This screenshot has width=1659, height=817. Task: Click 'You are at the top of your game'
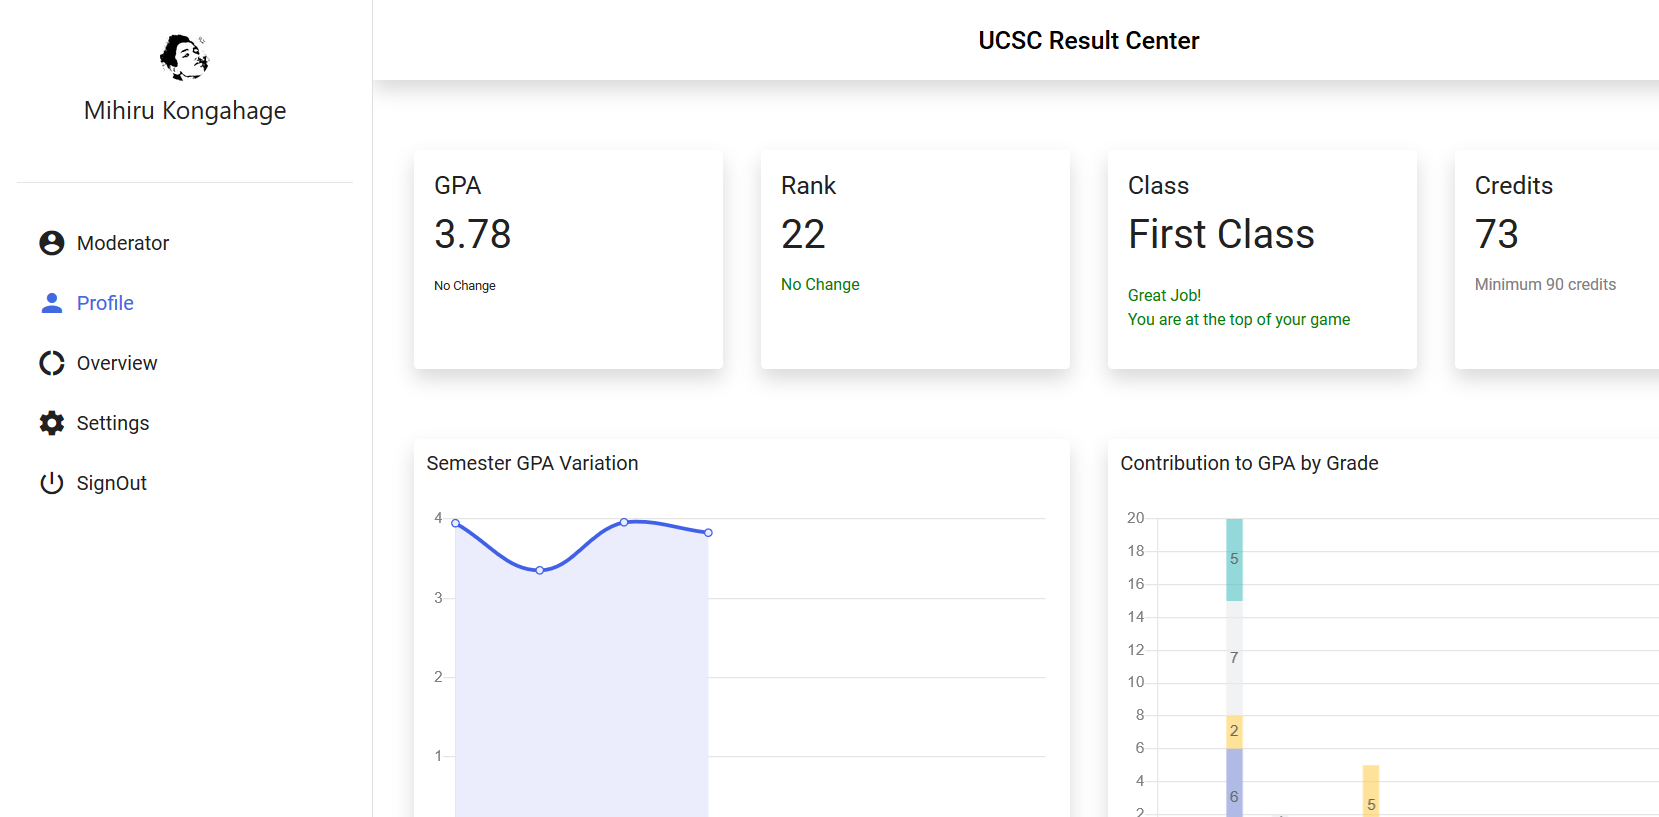1239,320
